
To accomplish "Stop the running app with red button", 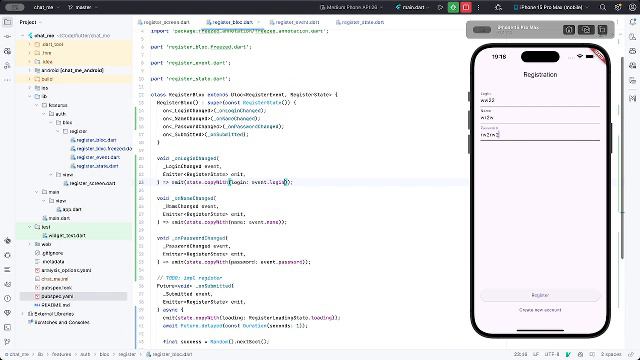I will click(x=466, y=7).
